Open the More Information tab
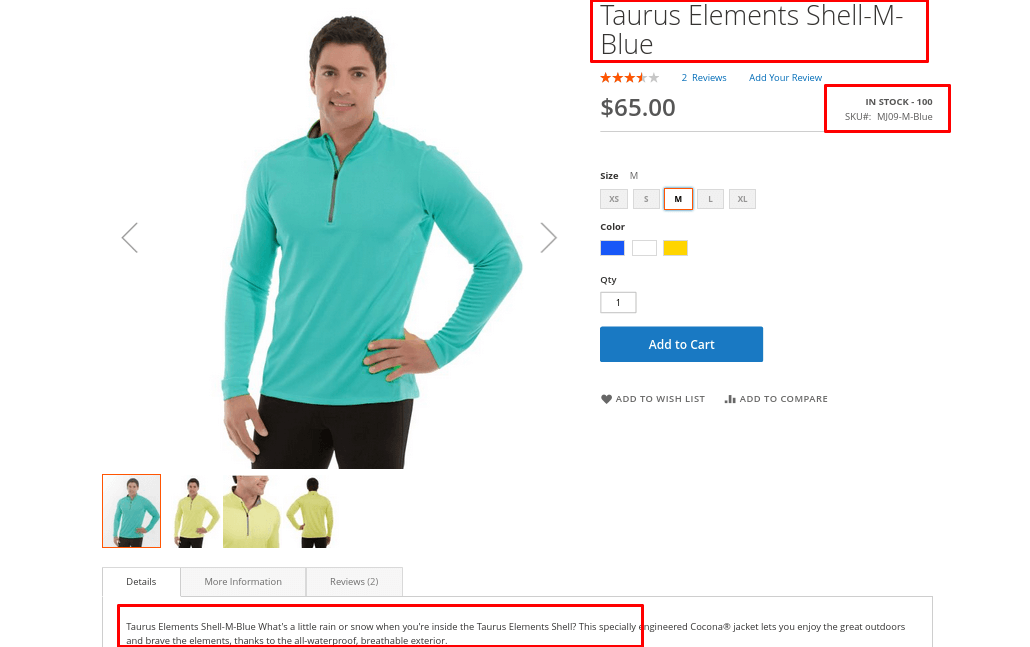Image resolution: width=1030 pixels, height=647 pixels. point(243,582)
